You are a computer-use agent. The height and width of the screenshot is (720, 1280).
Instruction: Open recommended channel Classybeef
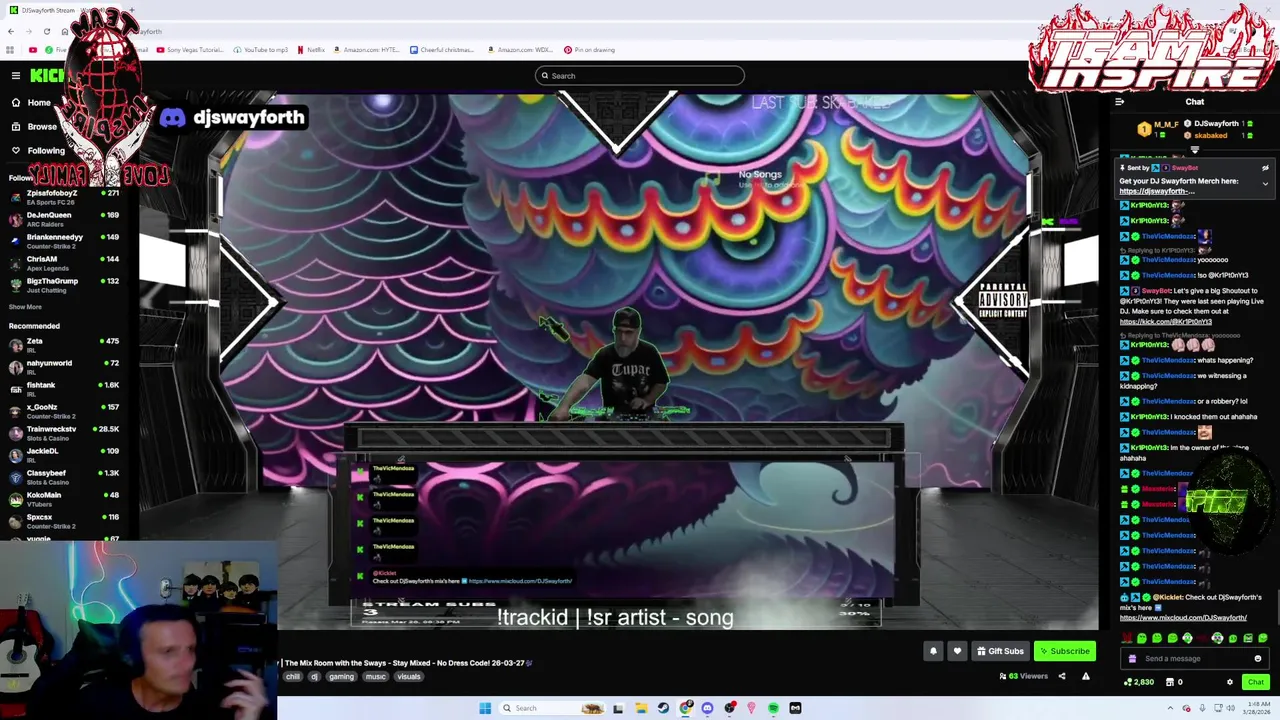click(x=62, y=477)
